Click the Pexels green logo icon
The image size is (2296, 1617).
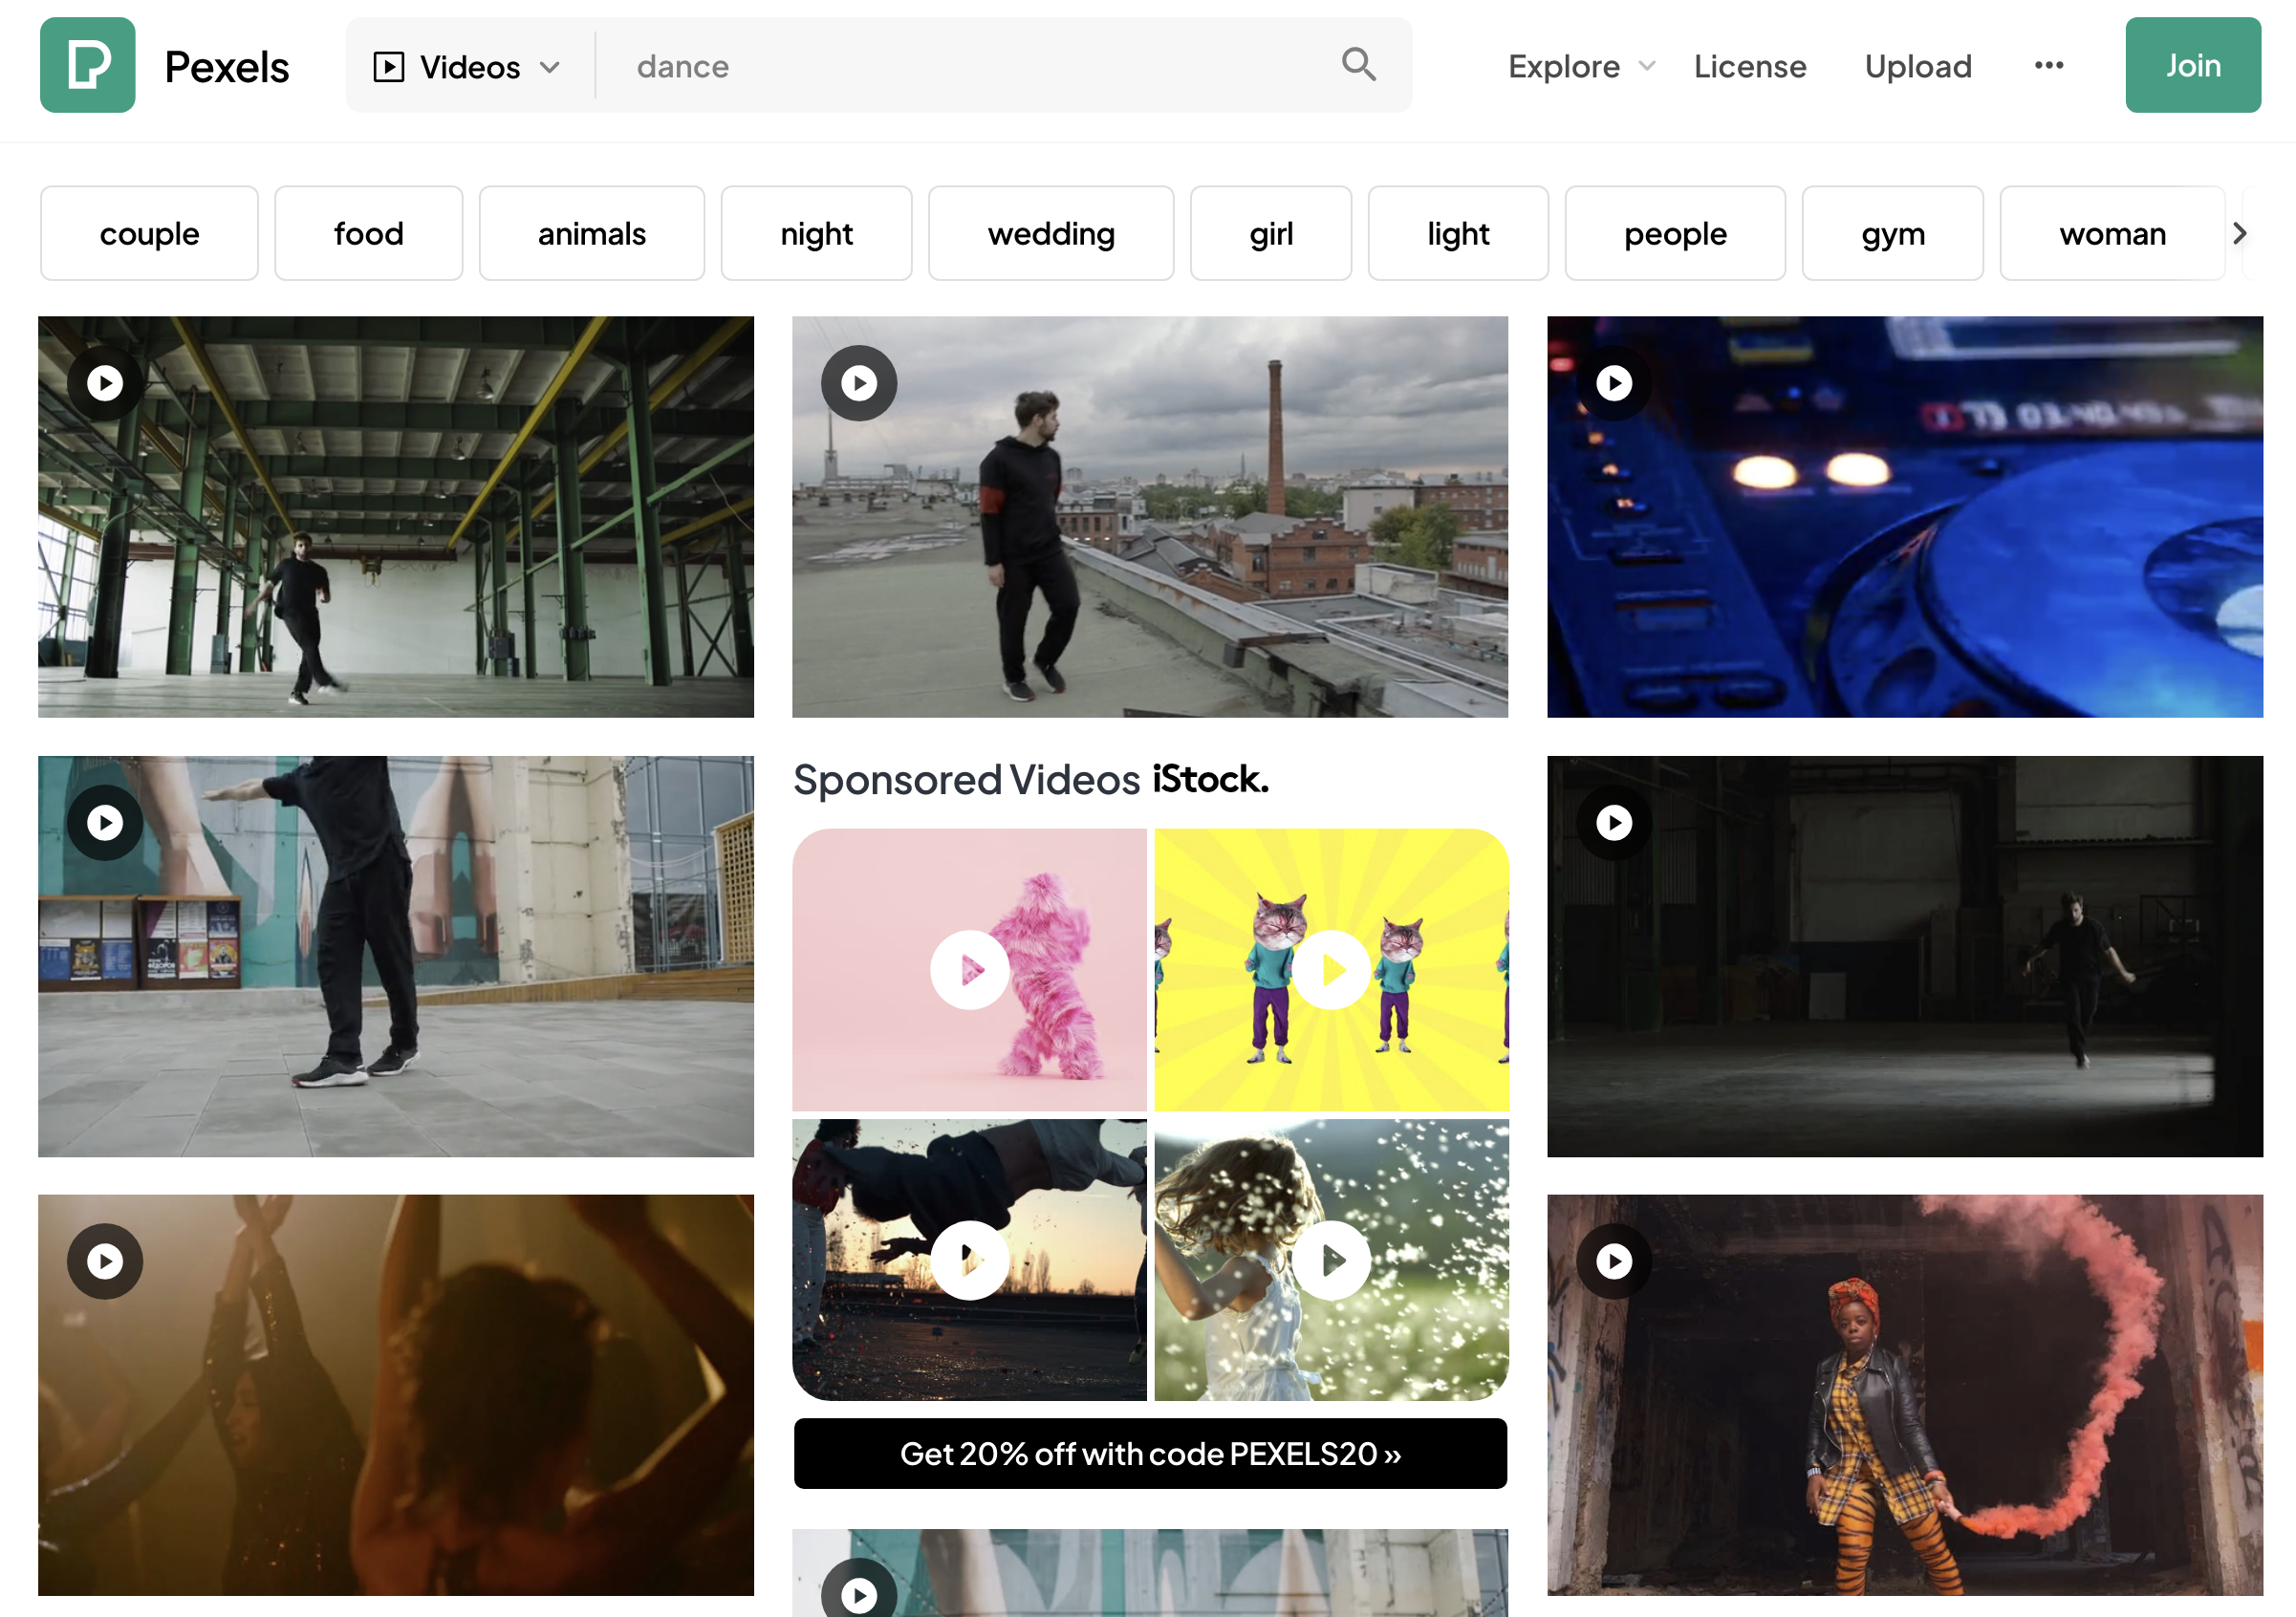pos(87,65)
